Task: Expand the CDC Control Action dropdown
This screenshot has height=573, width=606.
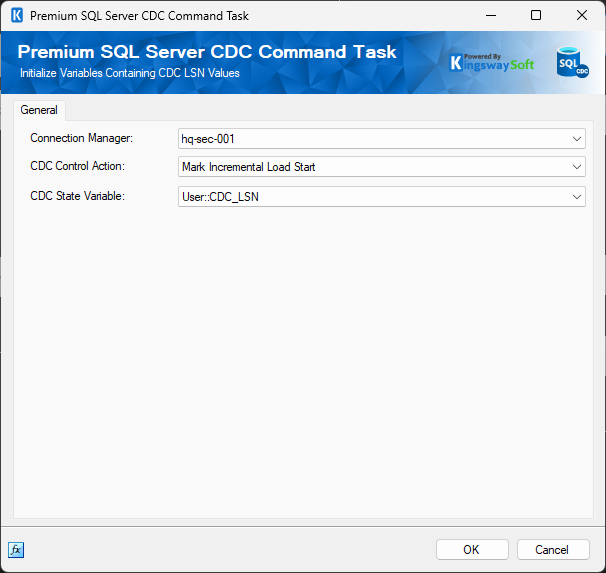Action: click(381, 167)
